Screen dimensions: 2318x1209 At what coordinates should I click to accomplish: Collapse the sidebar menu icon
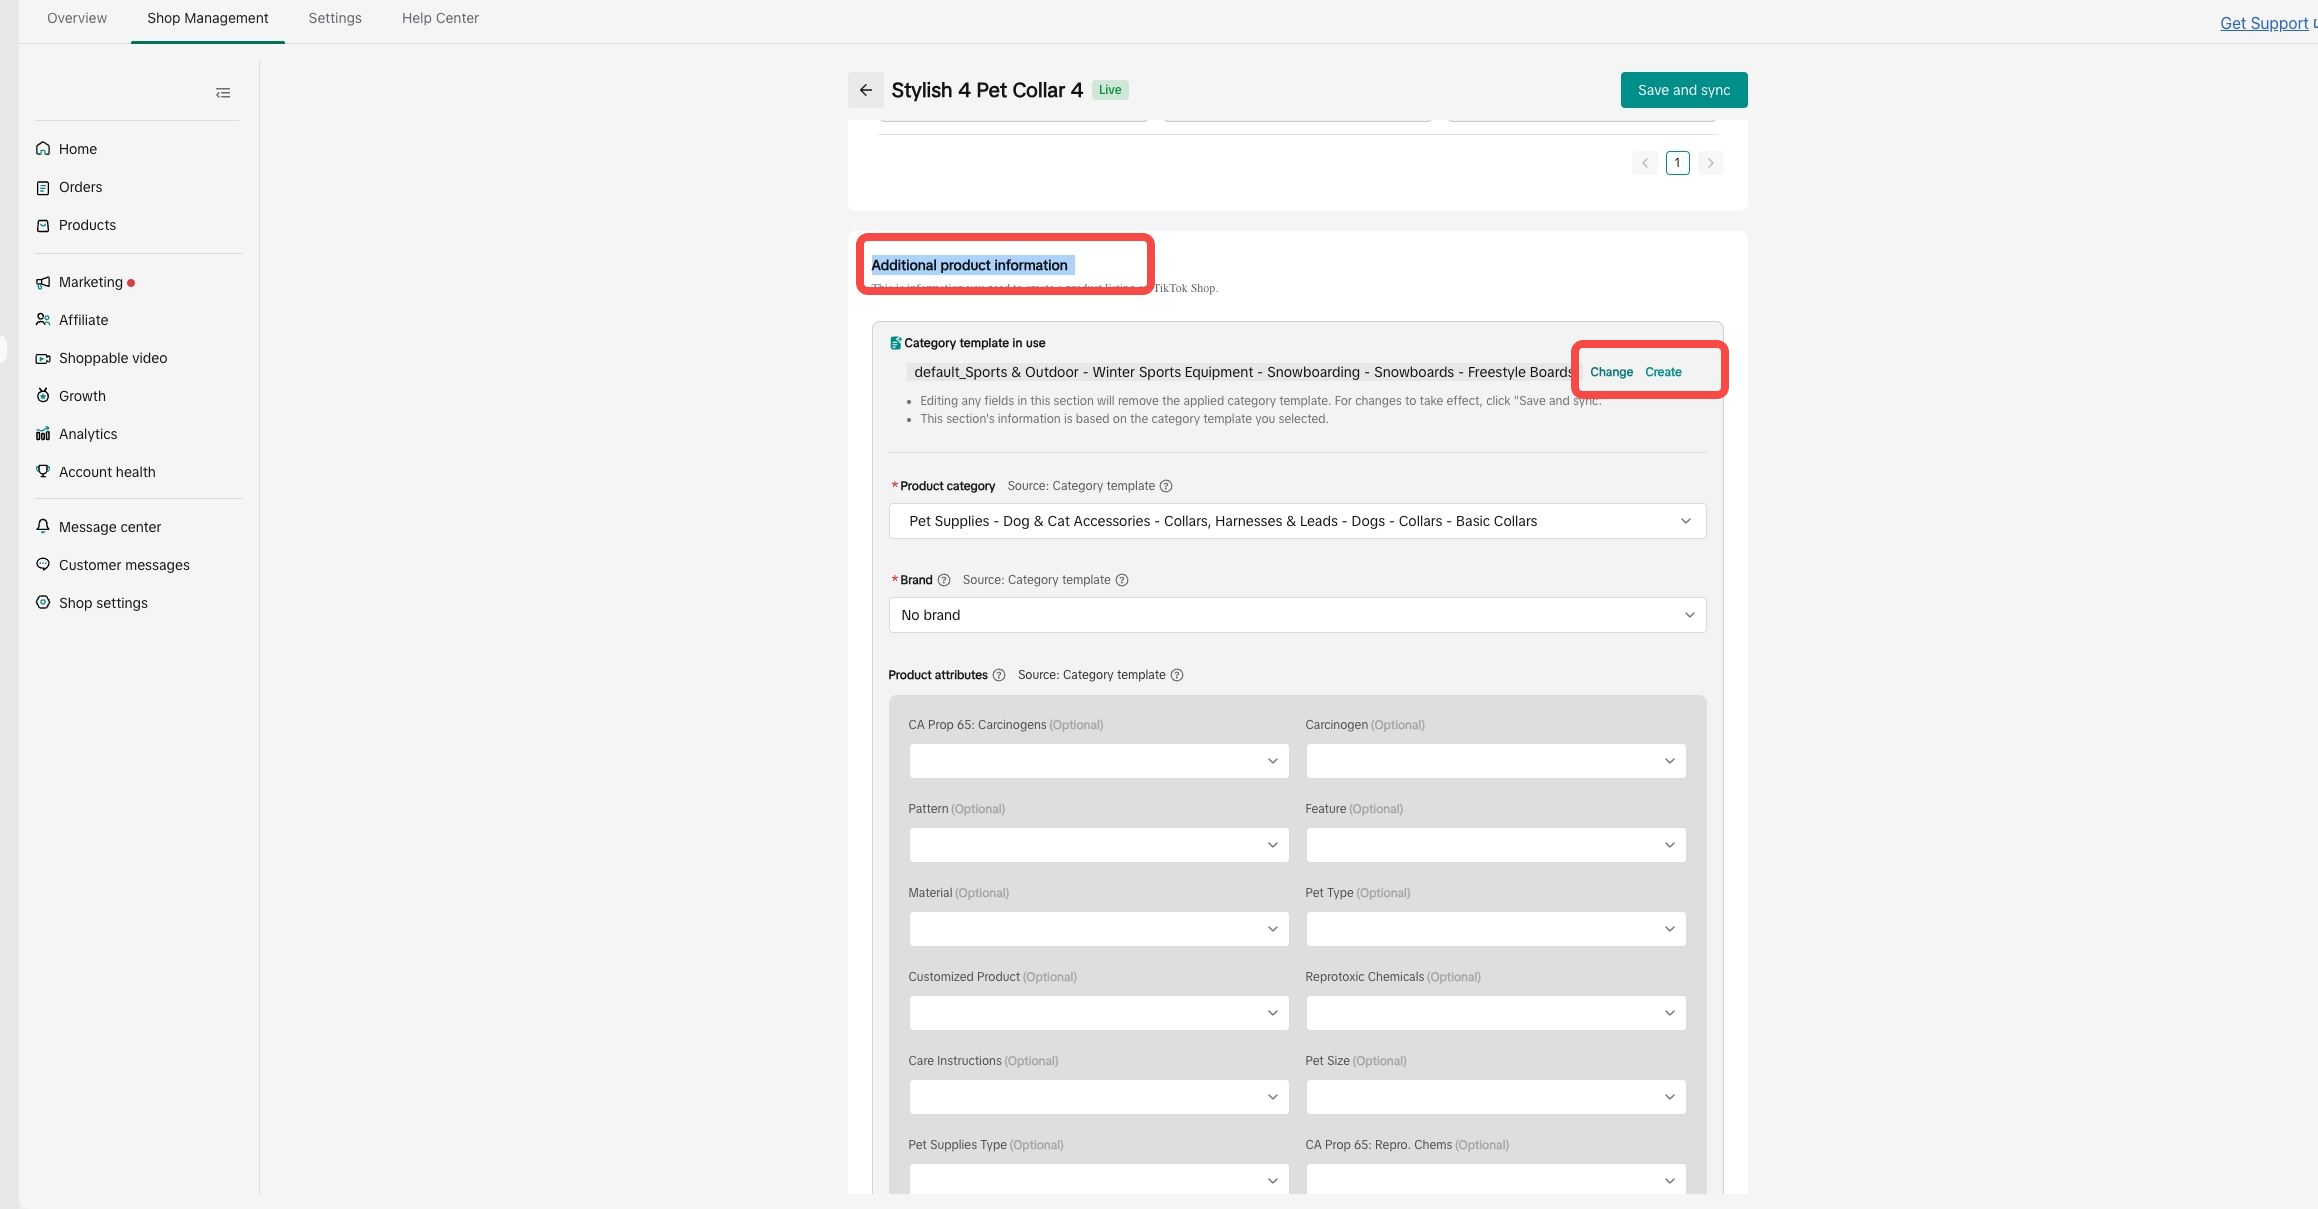click(x=223, y=93)
